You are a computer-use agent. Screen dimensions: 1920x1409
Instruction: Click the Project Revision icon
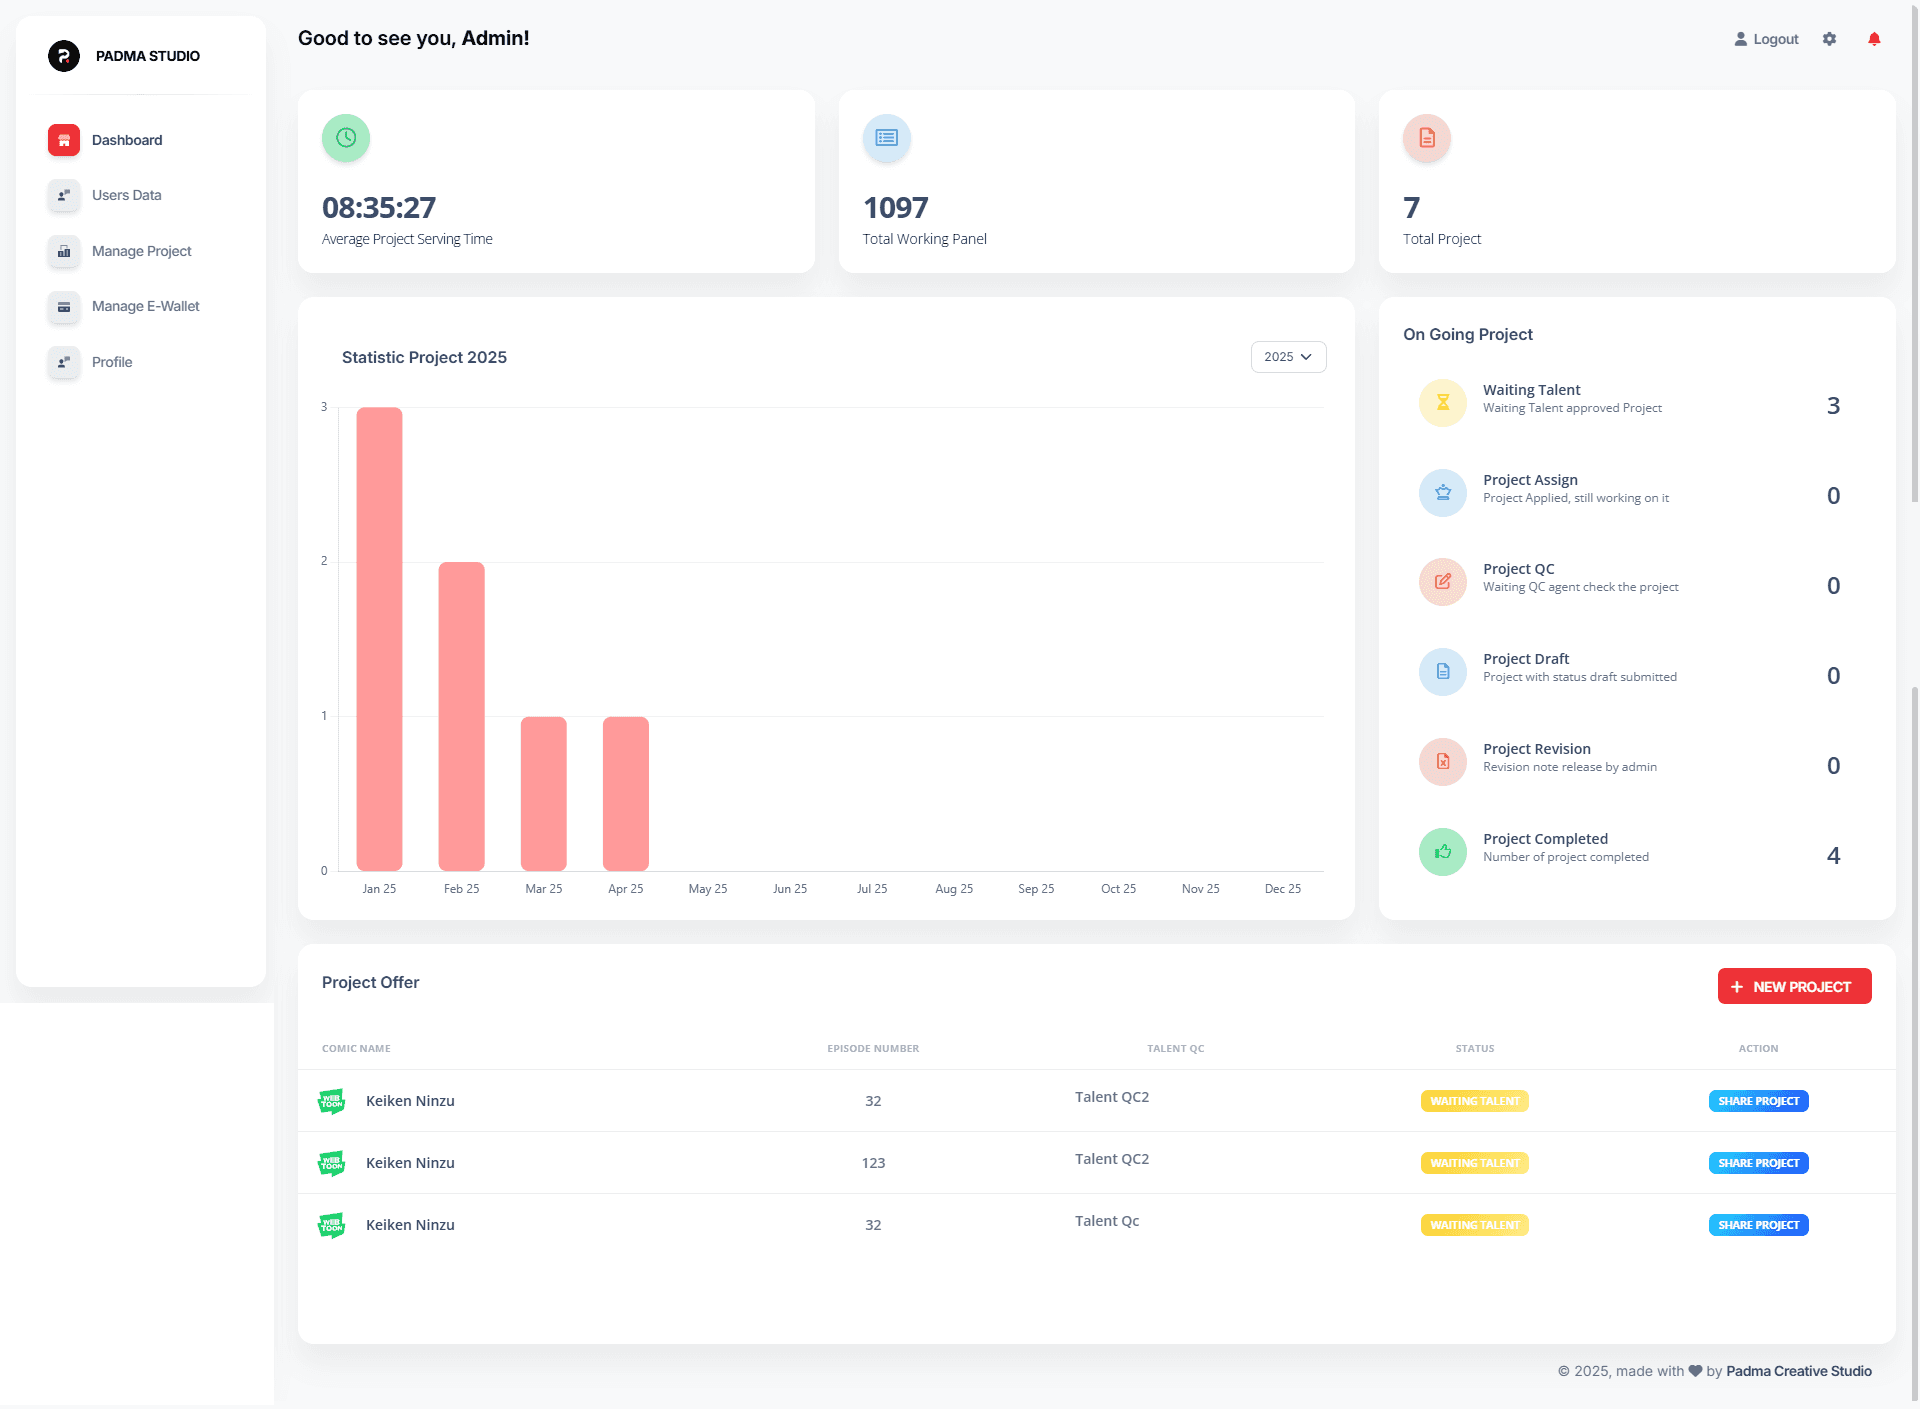click(x=1442, y=762)
